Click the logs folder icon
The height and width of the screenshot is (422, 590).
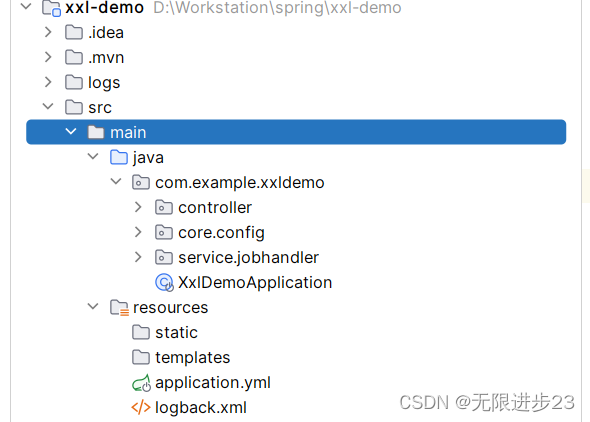[74, 82]
